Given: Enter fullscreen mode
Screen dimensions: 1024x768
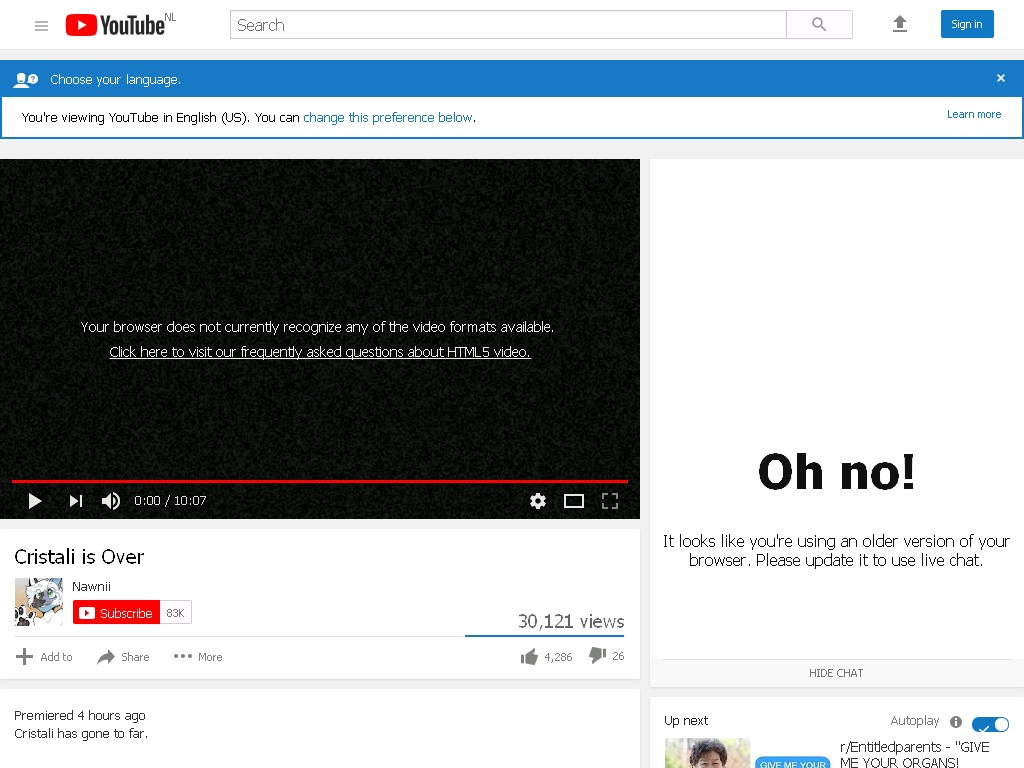Looking at the screenshot, I should tap(610, 501).
